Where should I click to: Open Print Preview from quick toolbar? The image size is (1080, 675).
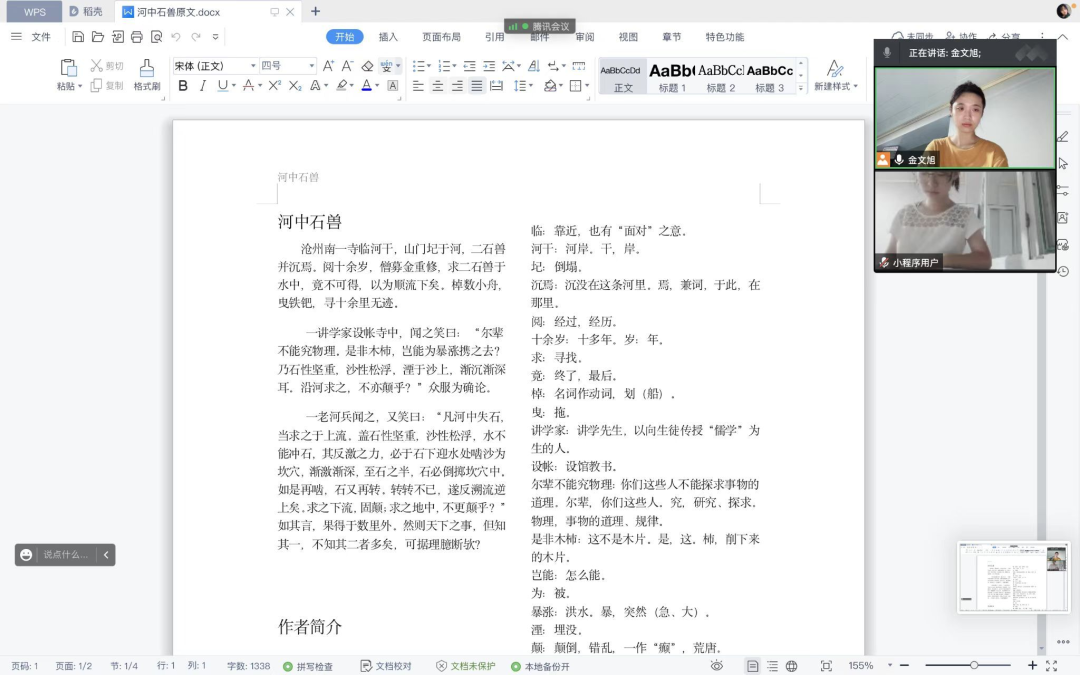pos(156,37)
